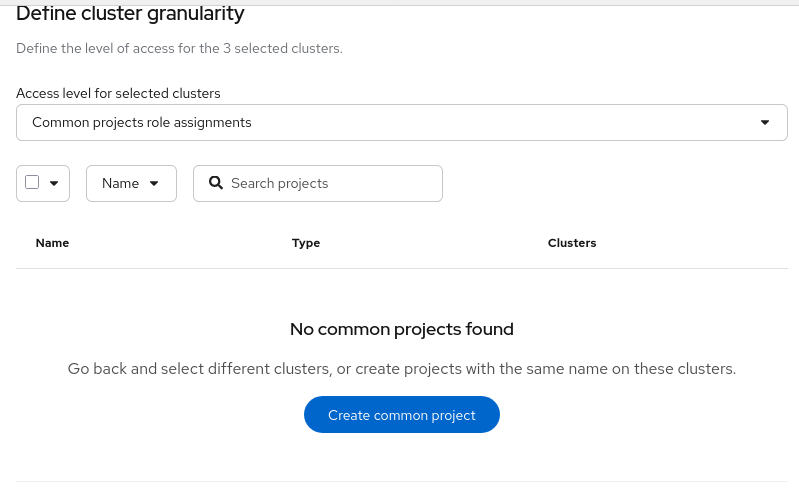The height and width of the screenshot is (502, 799).
Task: Click the magnifying glass search icon
Action: coord(215,183)
